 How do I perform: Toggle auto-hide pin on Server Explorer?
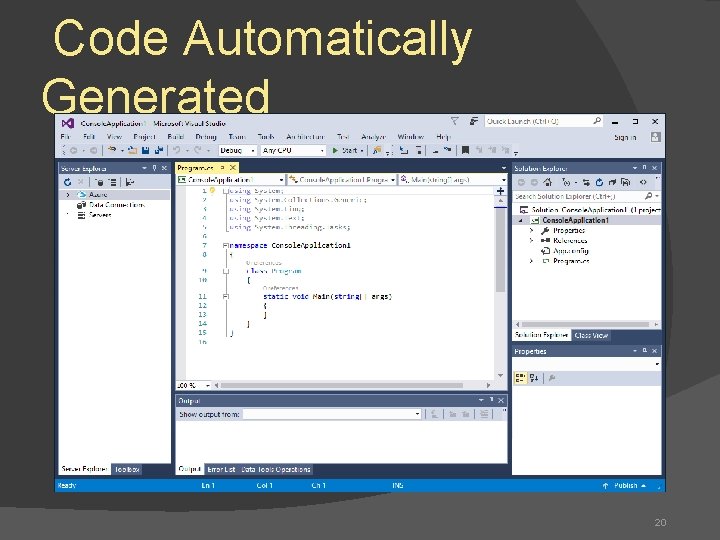pos(154,168)
